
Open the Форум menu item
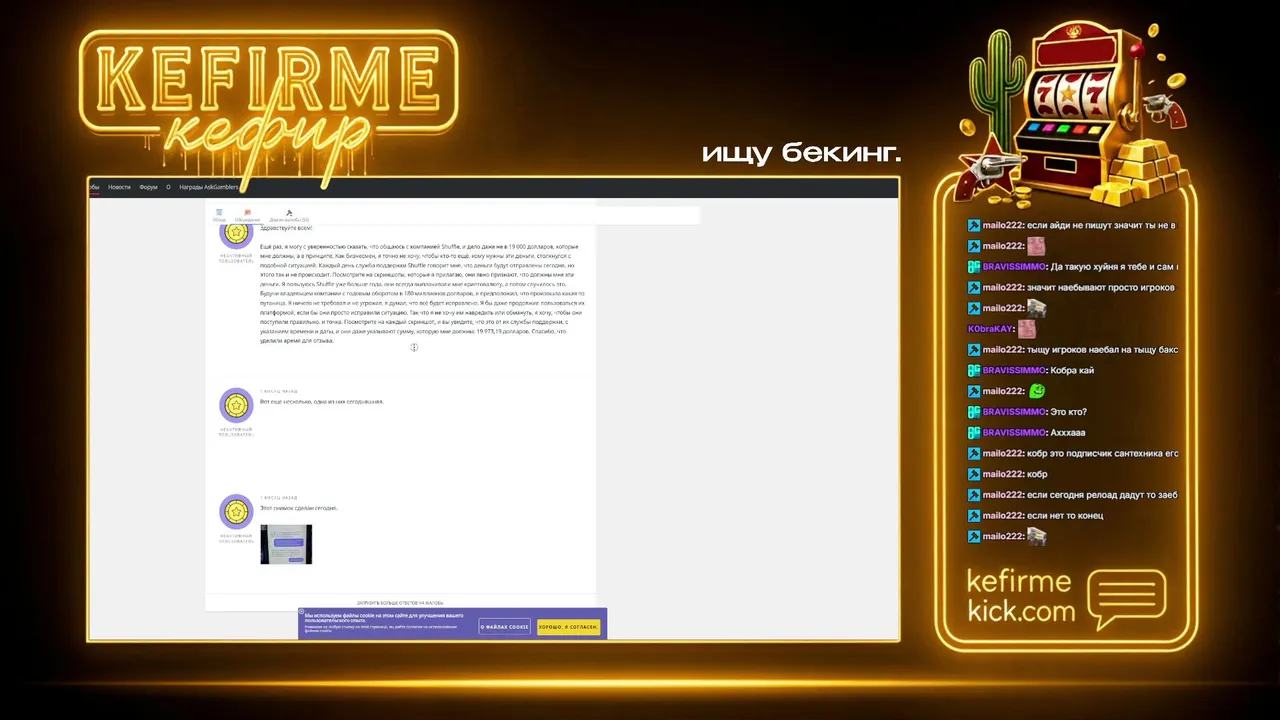point(148,187)
